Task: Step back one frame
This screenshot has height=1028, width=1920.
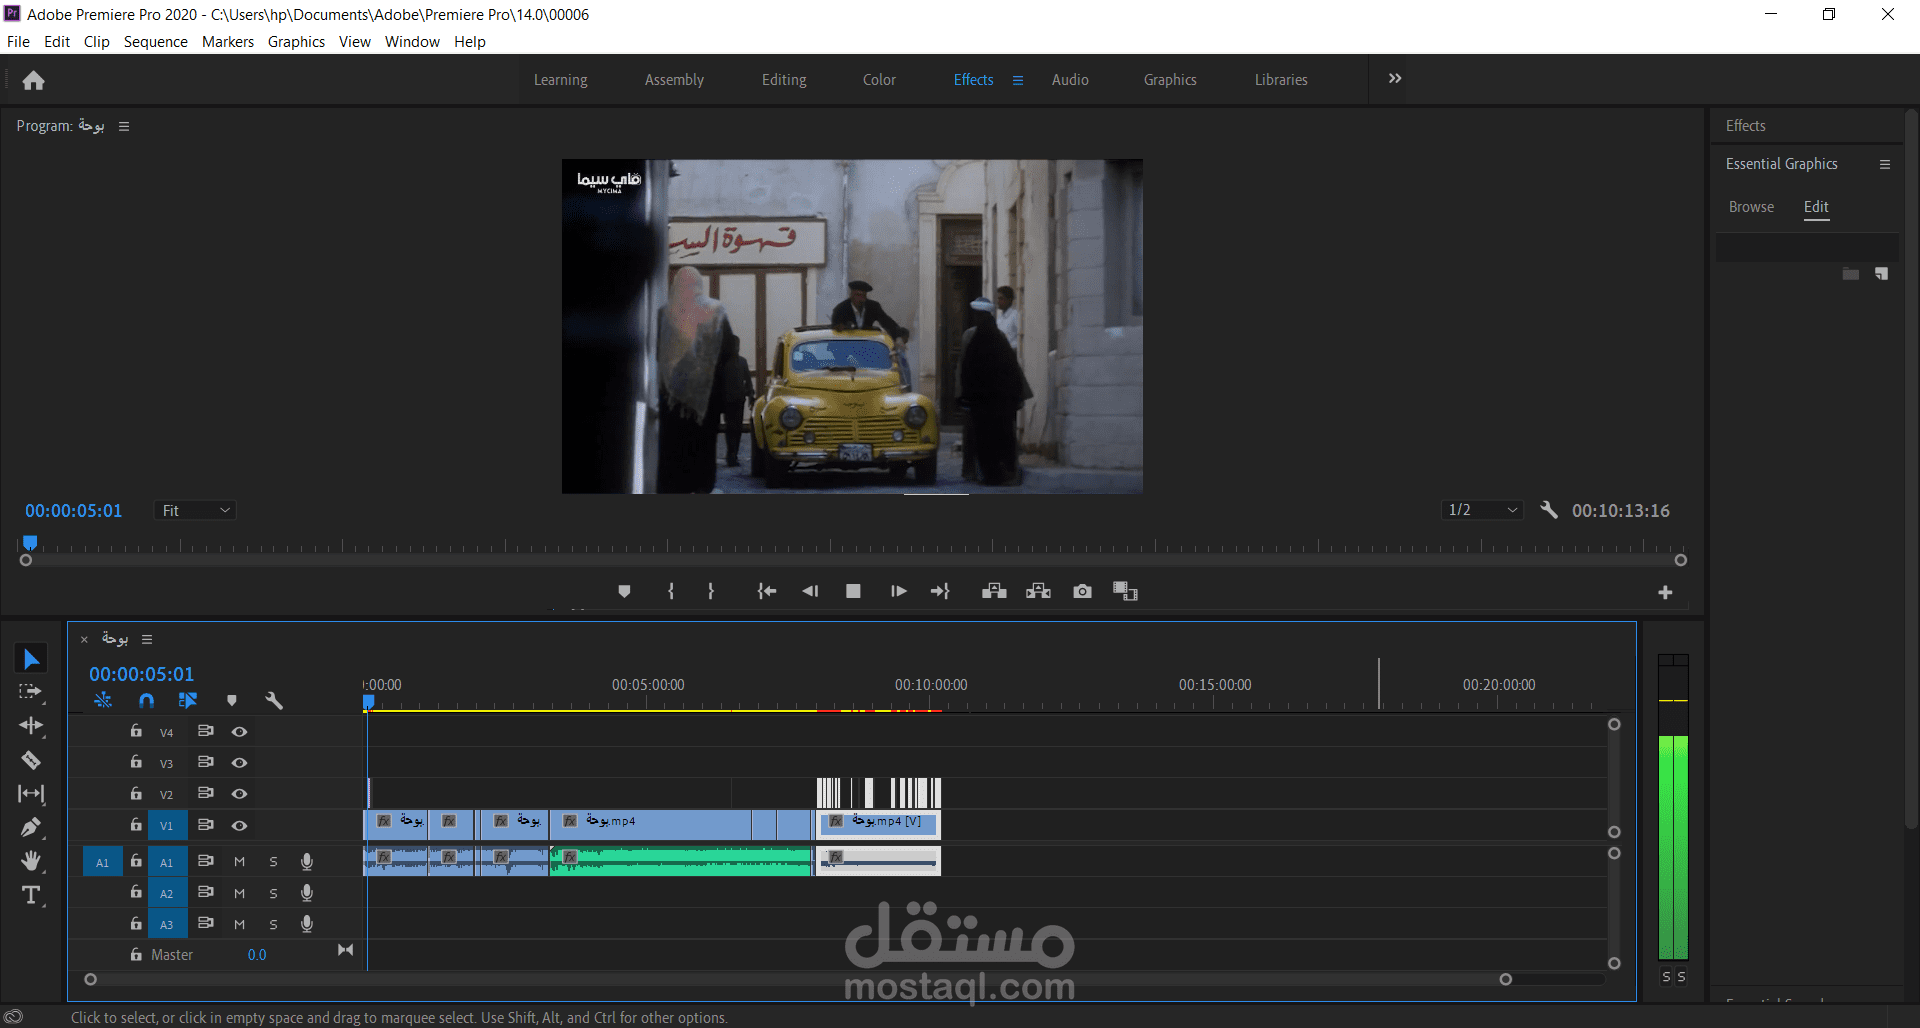Action: click(x=810, y=591)
